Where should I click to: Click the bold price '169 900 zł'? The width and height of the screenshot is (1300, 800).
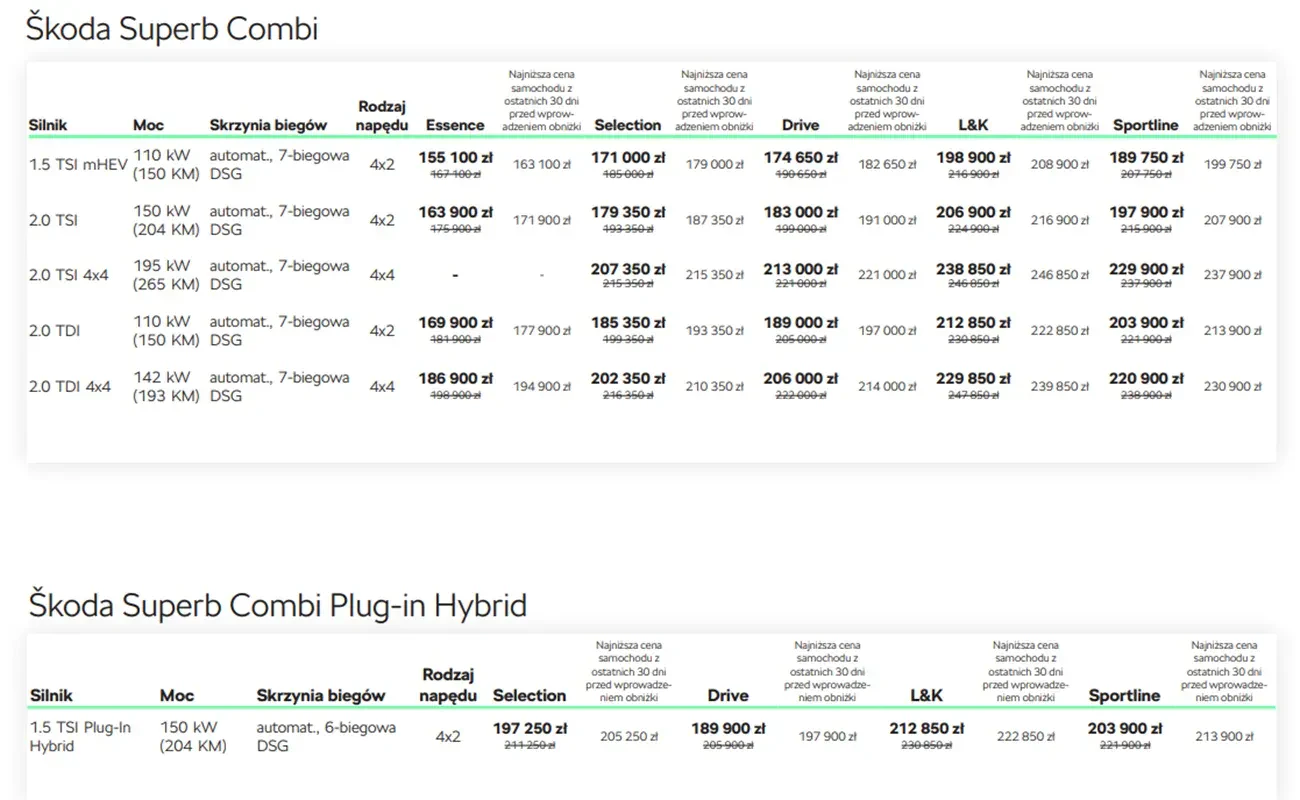455,323
